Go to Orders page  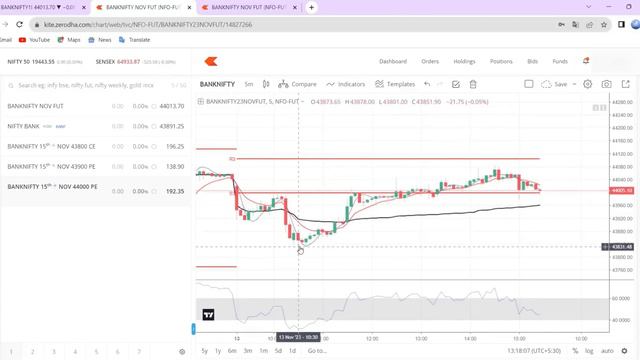click(x=430, y=61)
